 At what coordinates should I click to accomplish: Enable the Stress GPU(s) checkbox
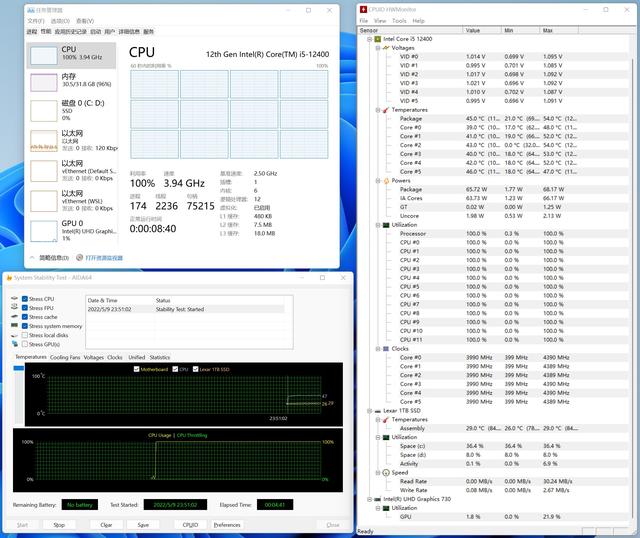tap(24, 344)
